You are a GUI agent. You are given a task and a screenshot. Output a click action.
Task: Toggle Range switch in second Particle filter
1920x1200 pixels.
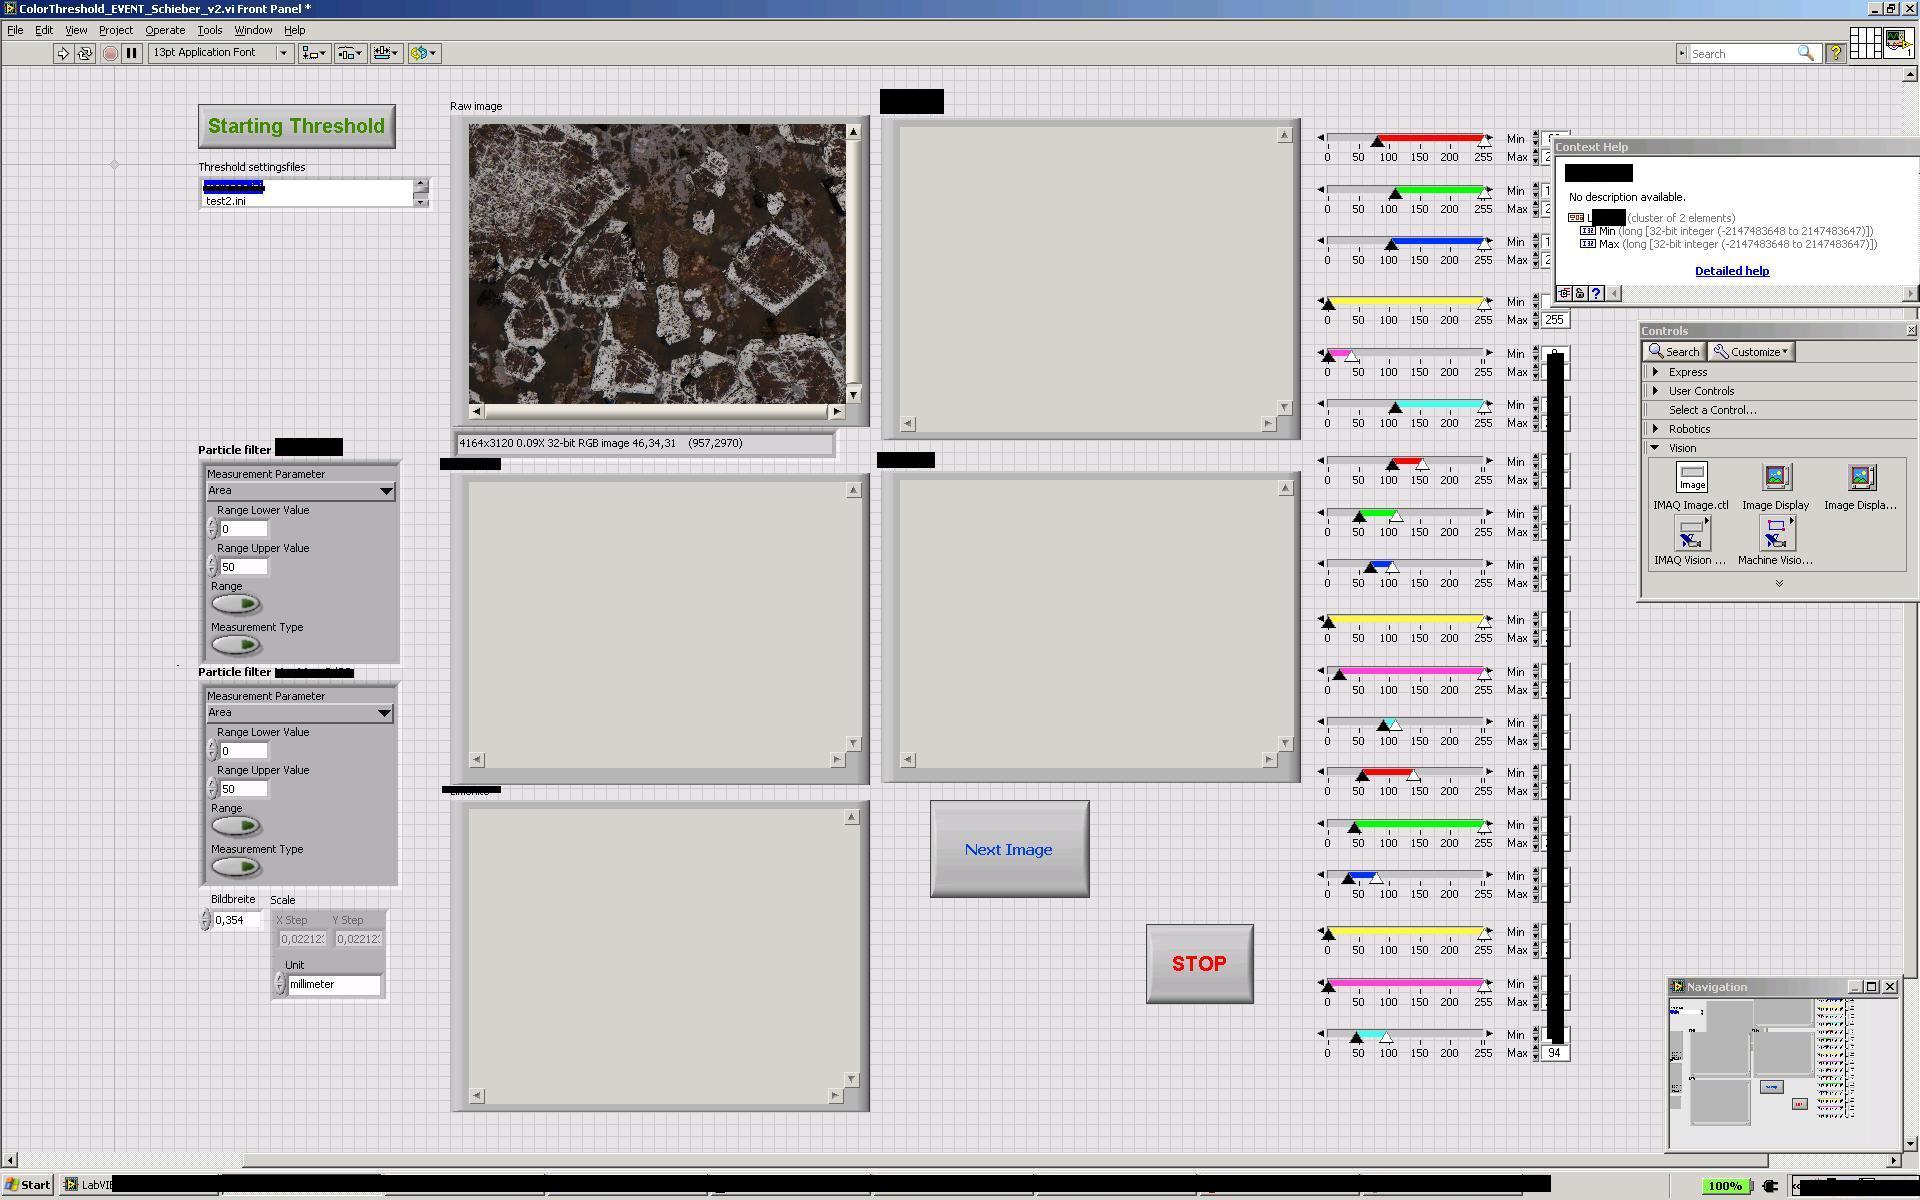tap(236, 826)
